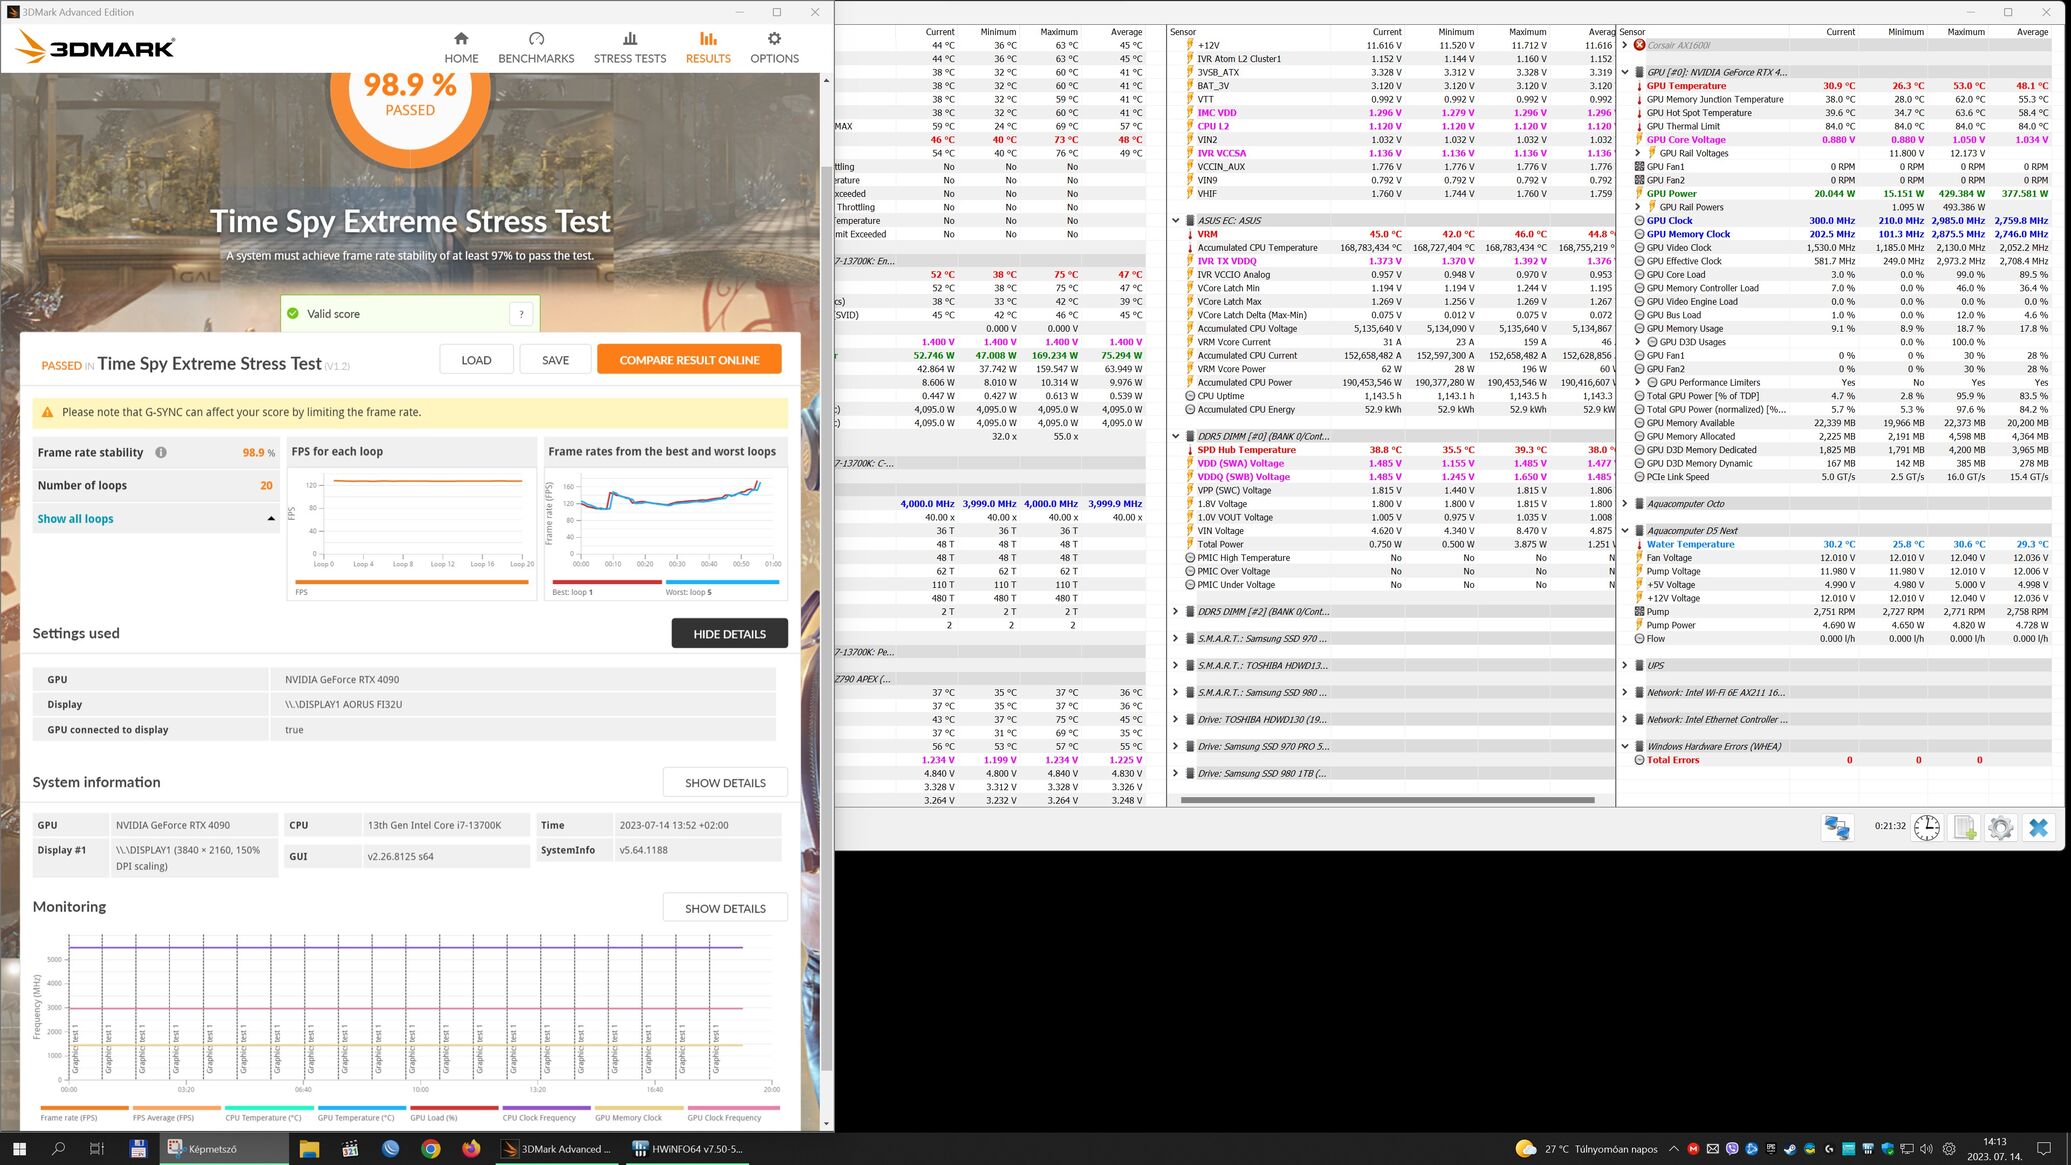
Task: Open the notification center icon
Action: pos(2044,1149)
